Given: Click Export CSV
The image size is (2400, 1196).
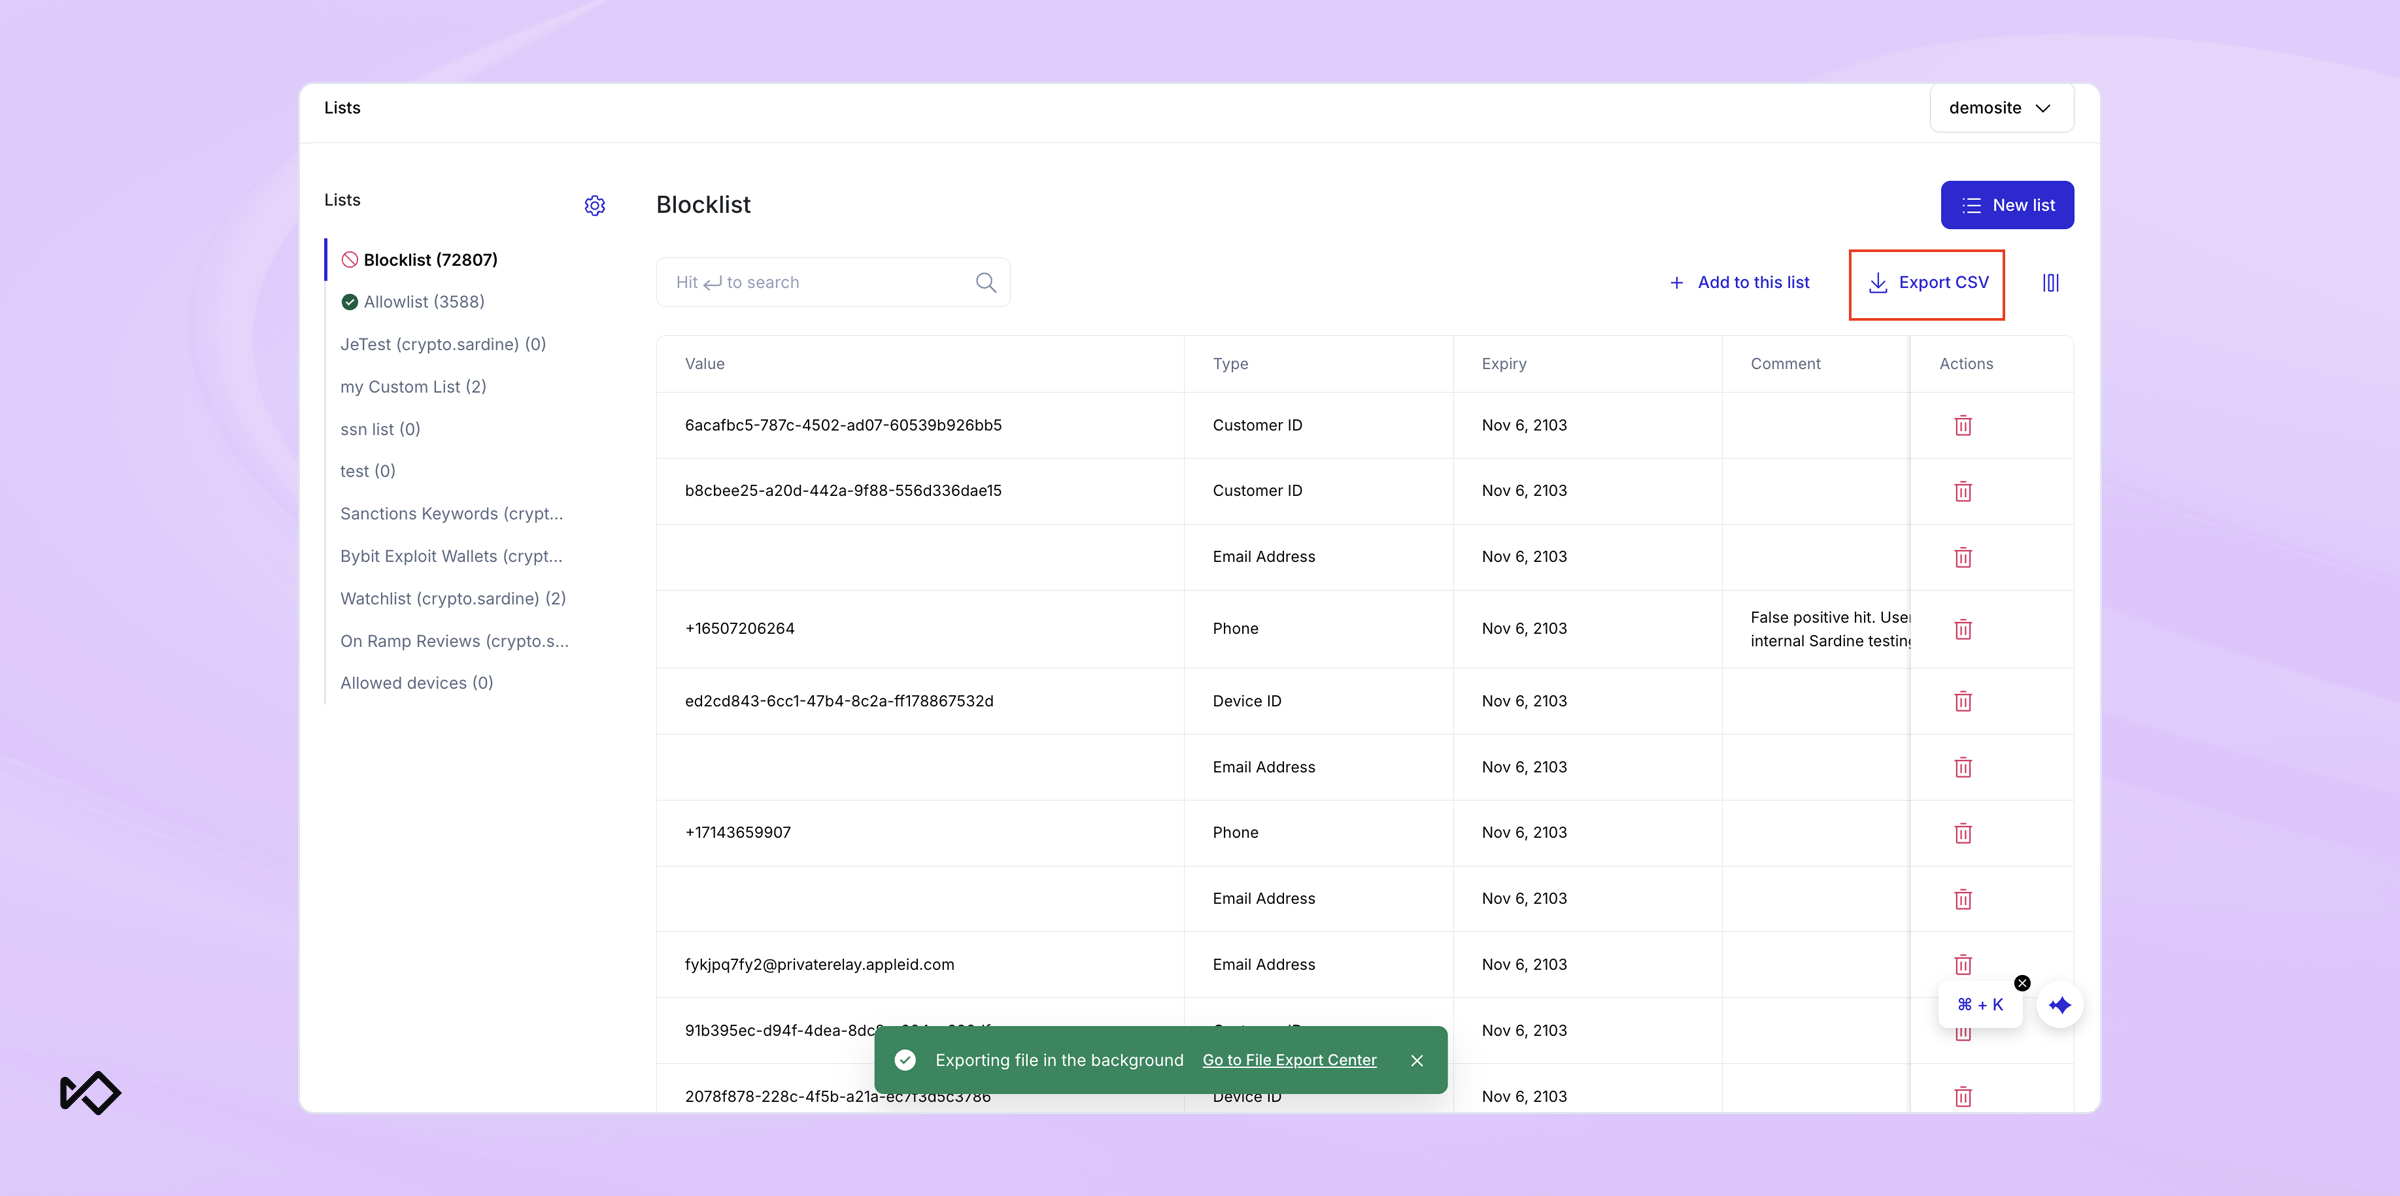Looking at the screenshot, I should [1927, 283].
